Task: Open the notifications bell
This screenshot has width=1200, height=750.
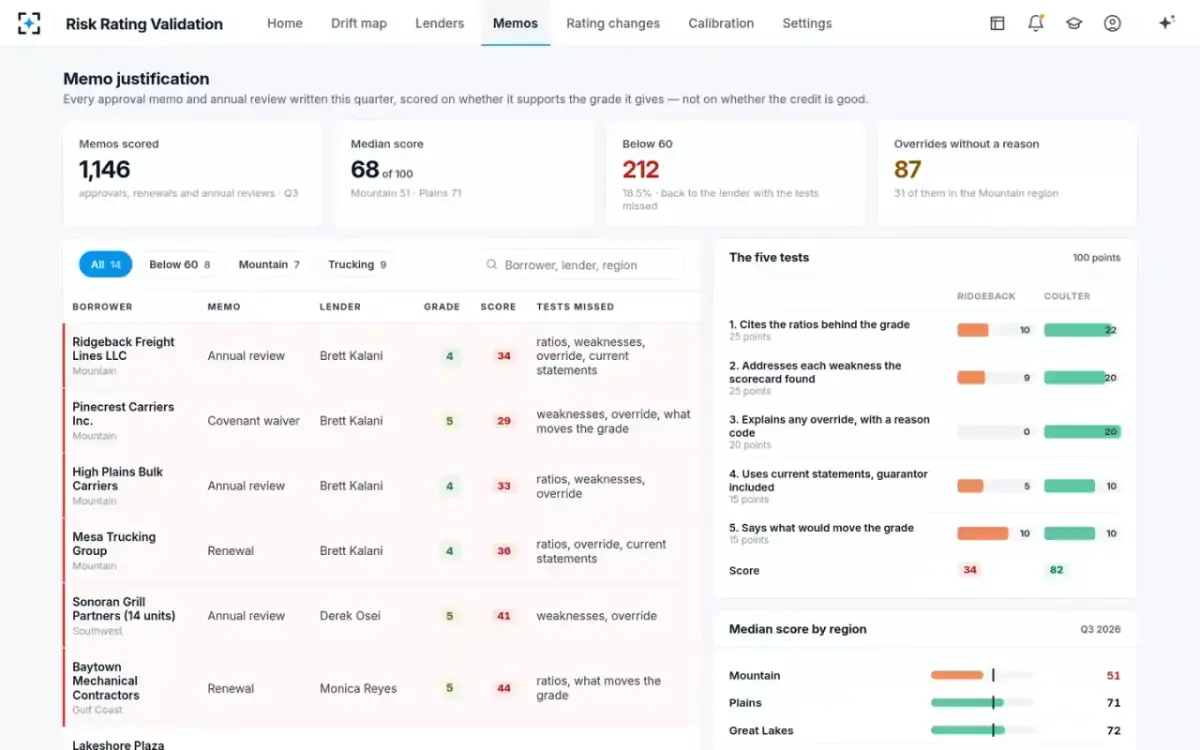Action: (1036, 23)
